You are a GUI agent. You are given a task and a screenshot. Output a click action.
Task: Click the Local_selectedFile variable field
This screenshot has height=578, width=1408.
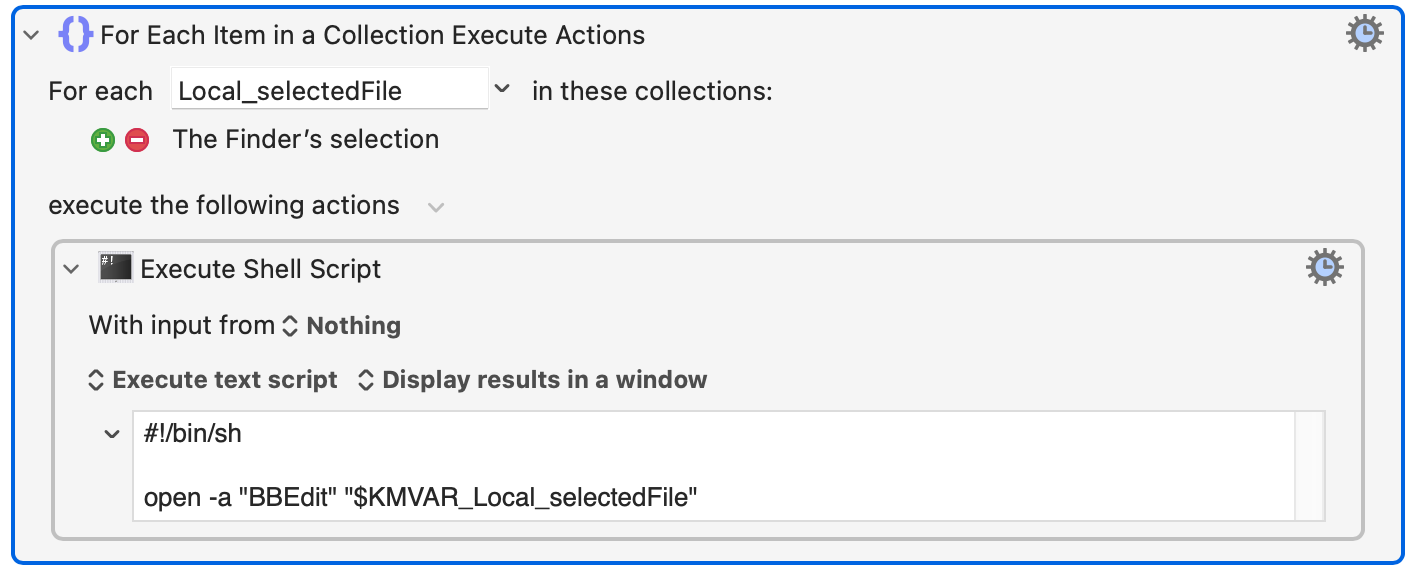[330, 91]
